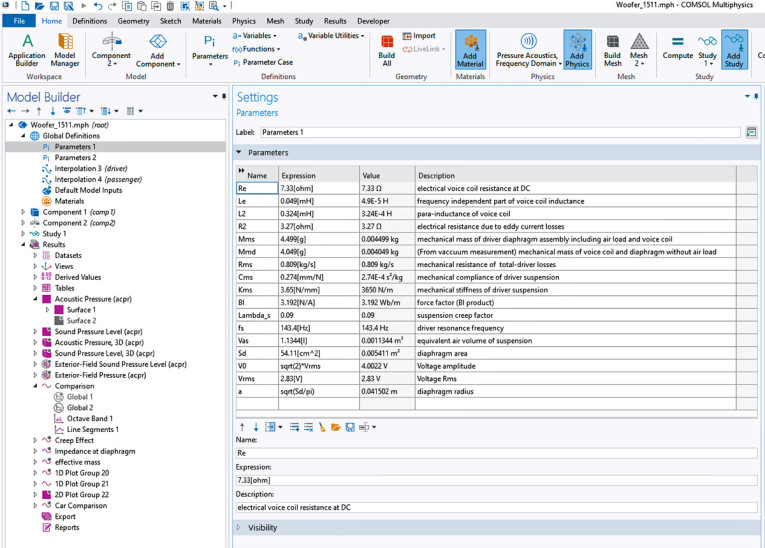Image resolution: width=765 pixels, height=548 pixels.
Task: Click the Undo icon in quick access toolbar
Action: 98,6
